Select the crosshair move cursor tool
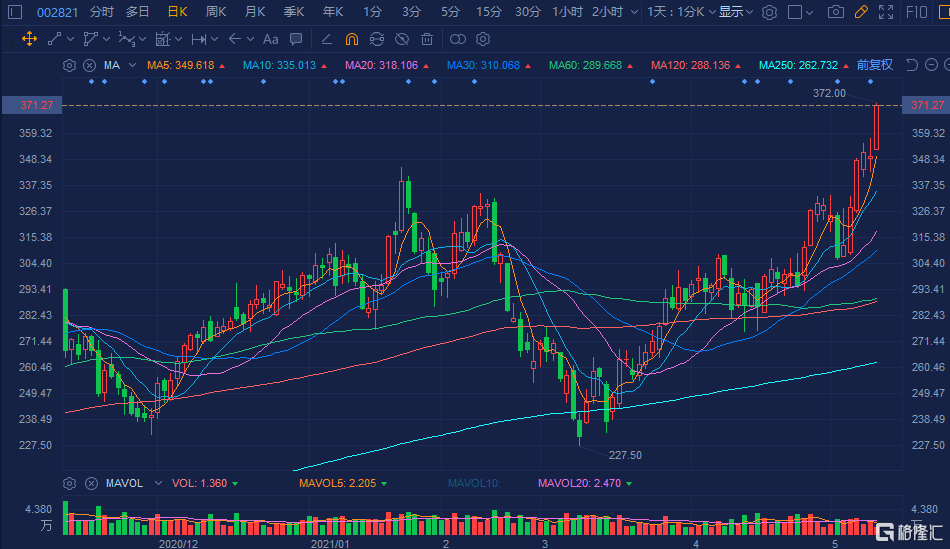The width and height of the screenshot is (950, 549). tap(28, 39)
